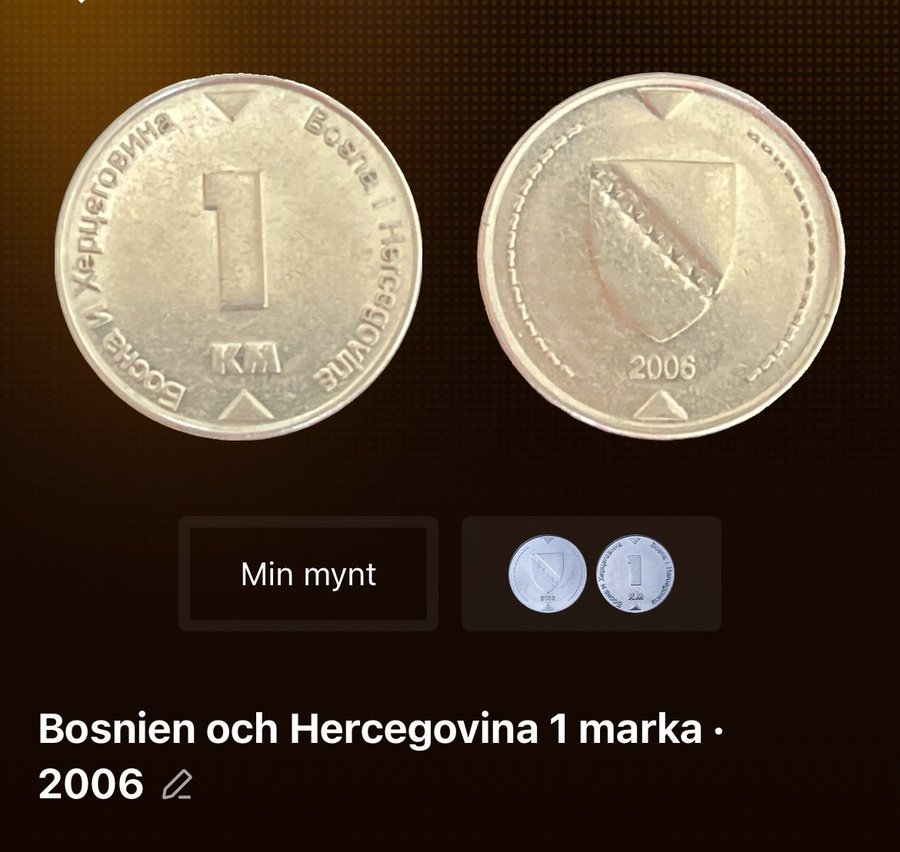The image size is (900, 852).
Task: Click the shield emblem on the right coin
Action: click(664, 251)
